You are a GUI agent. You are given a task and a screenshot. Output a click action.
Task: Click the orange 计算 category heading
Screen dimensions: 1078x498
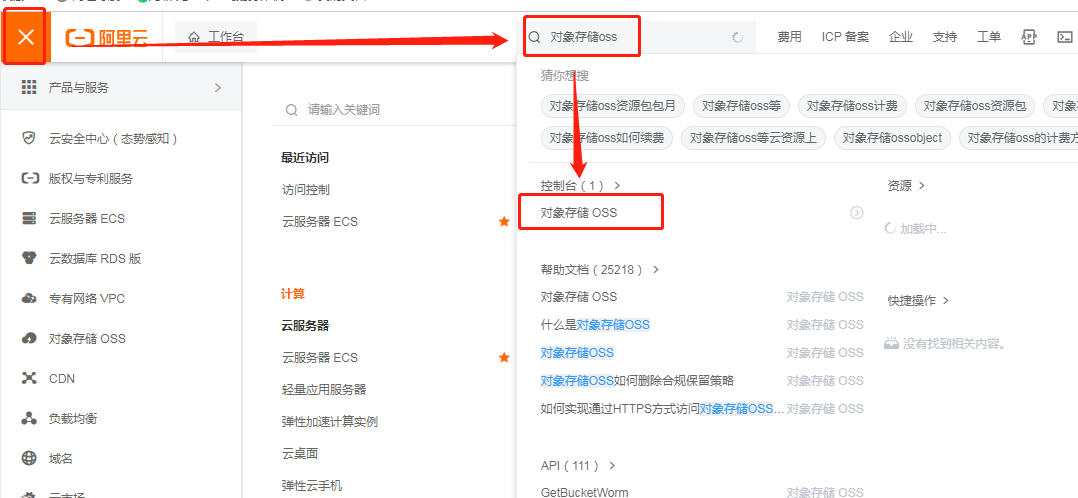pos(293,294)
